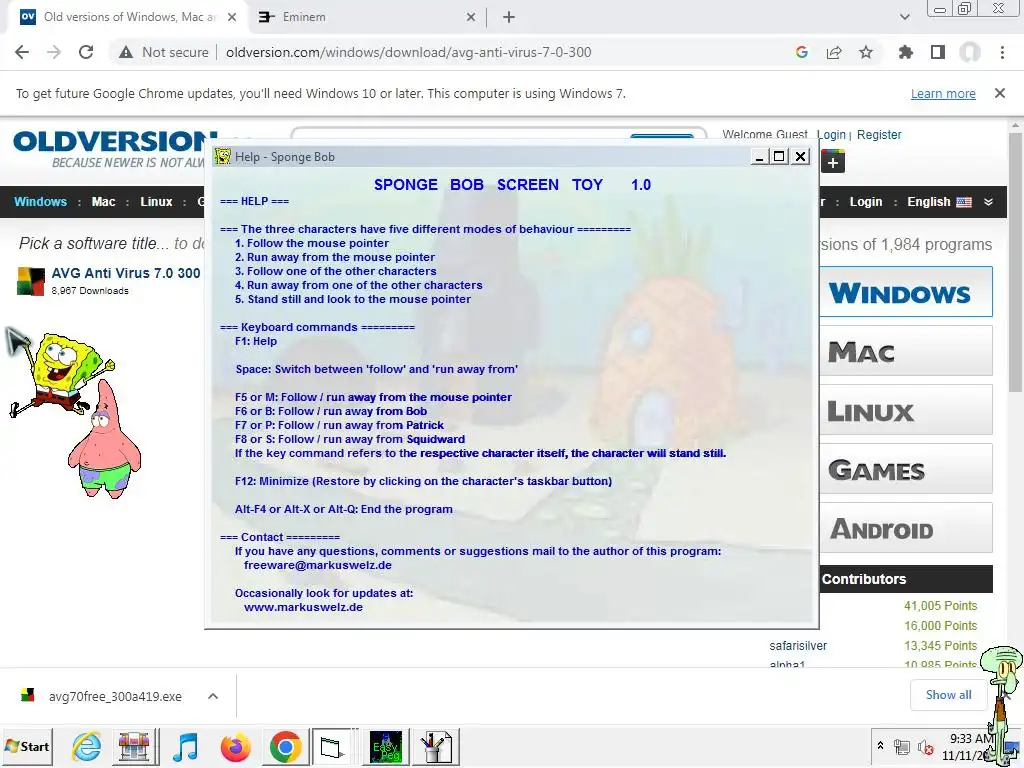Switch to the Eminem tab

pos(366,17)
